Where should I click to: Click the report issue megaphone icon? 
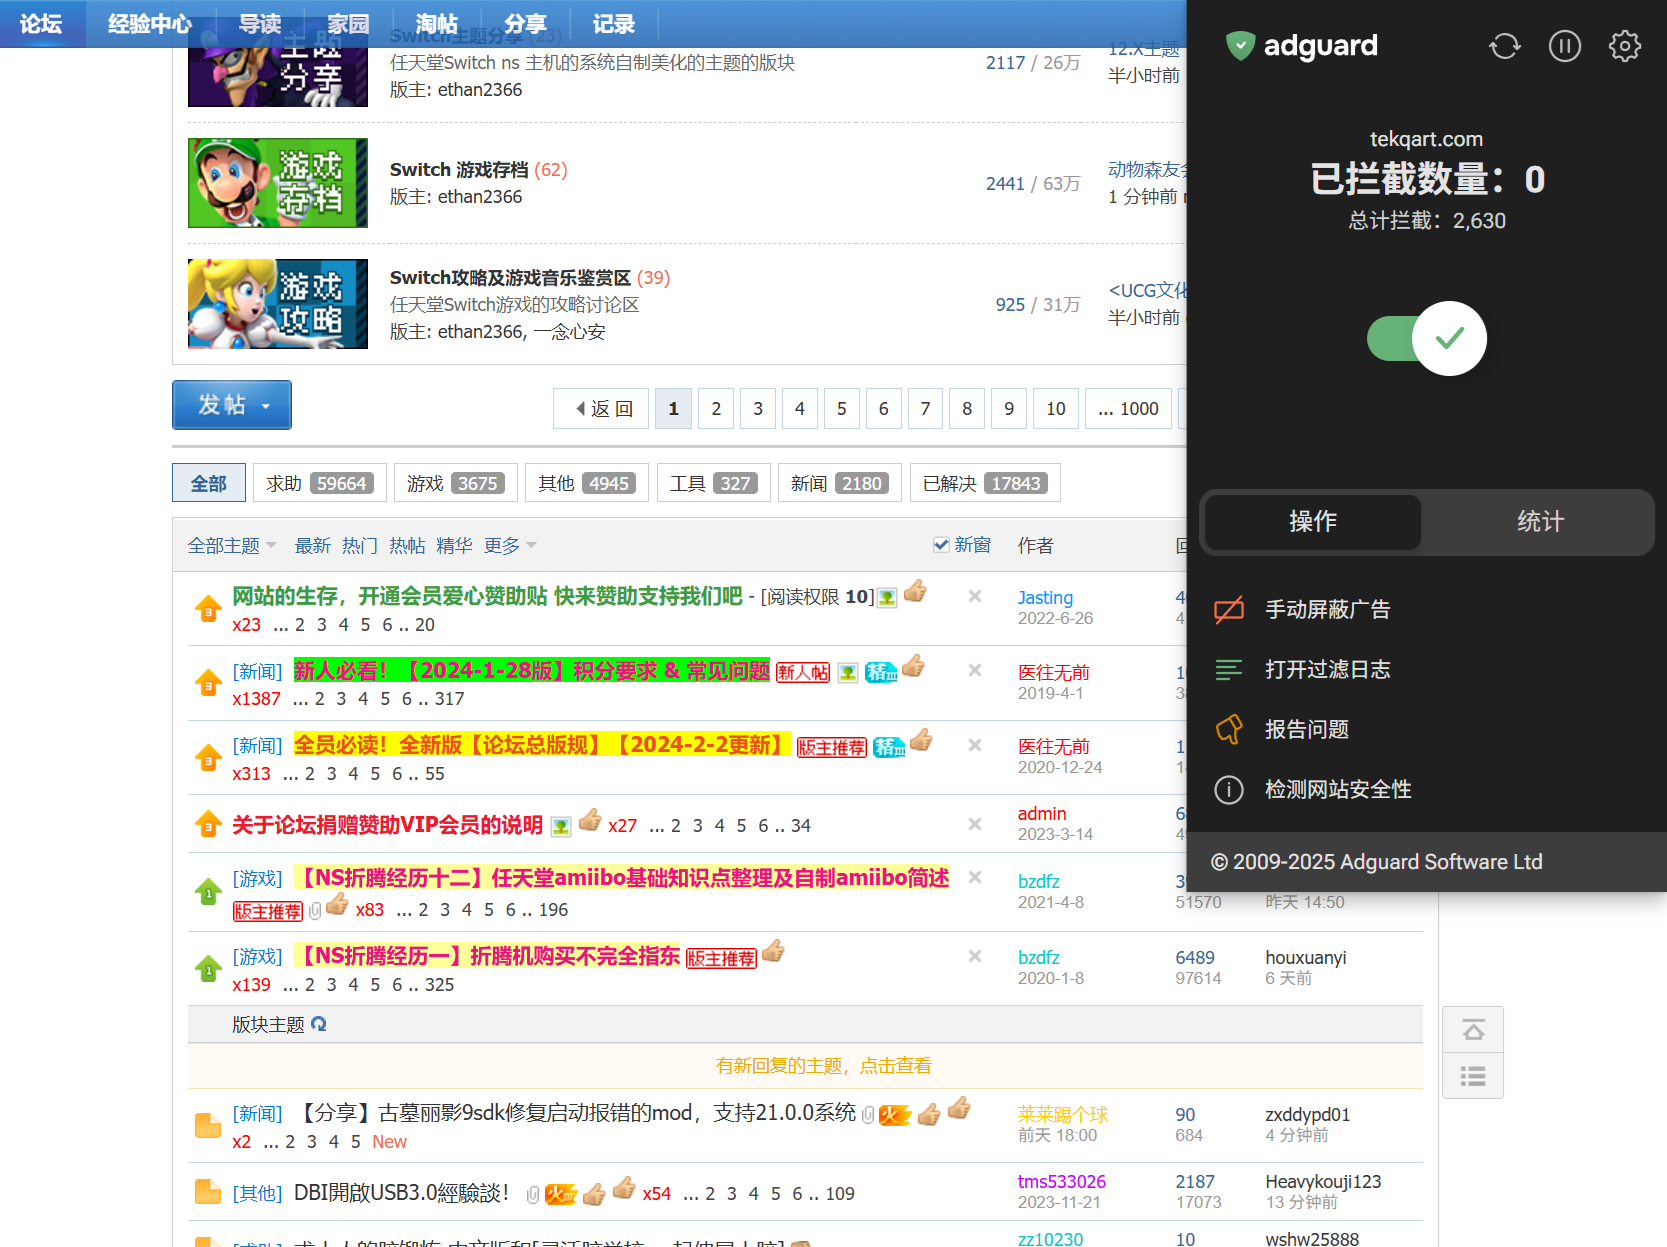(1229, 730)
